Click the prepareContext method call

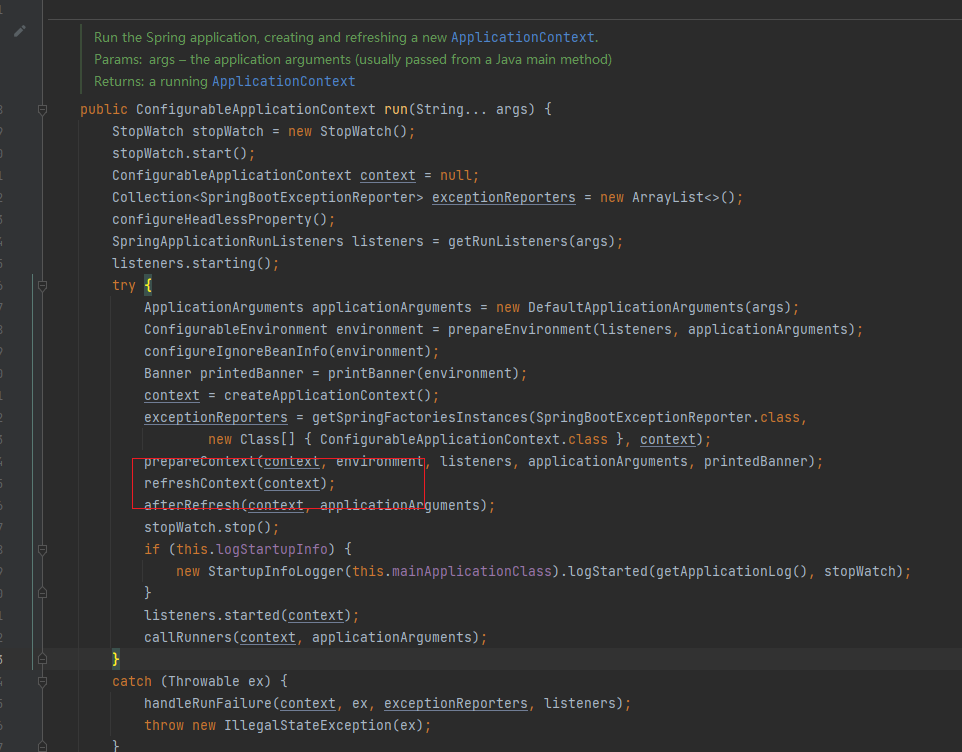(x=190, y=461)
